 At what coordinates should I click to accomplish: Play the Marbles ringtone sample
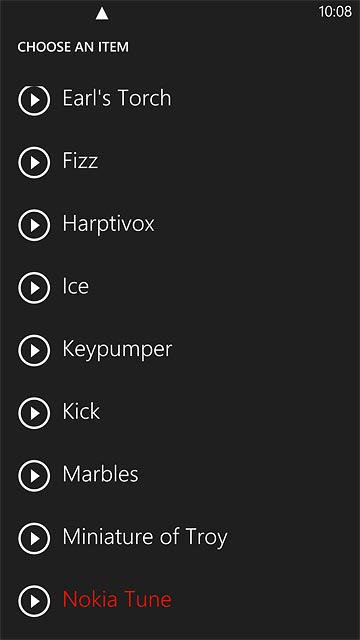click(34, 476)
